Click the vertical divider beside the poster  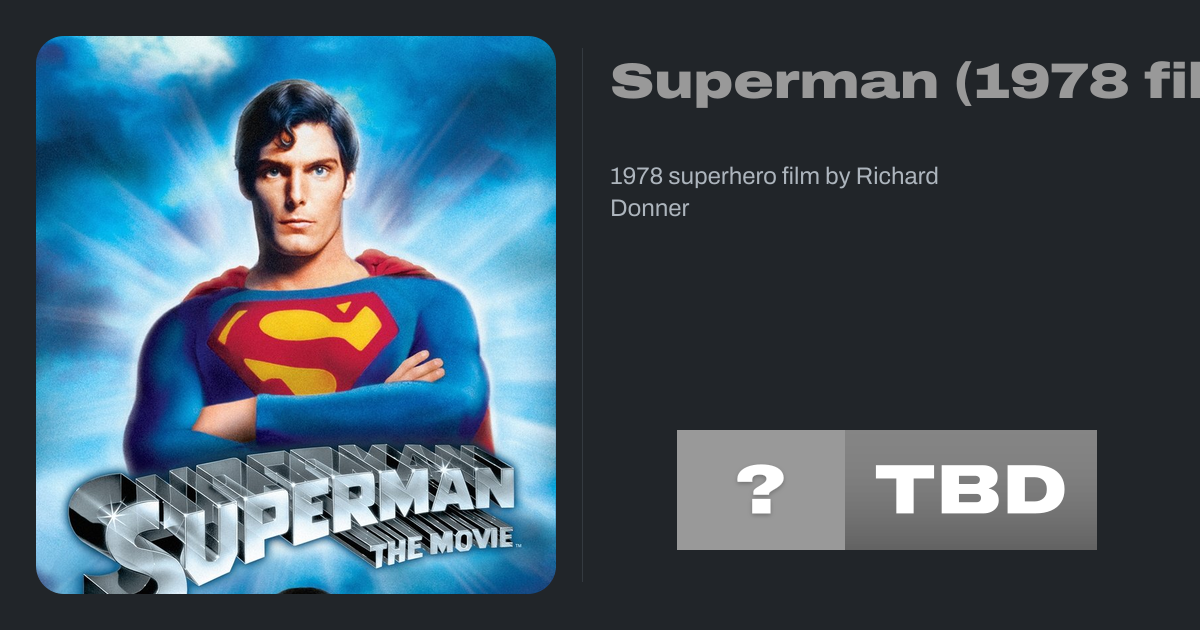coord(583,315)
